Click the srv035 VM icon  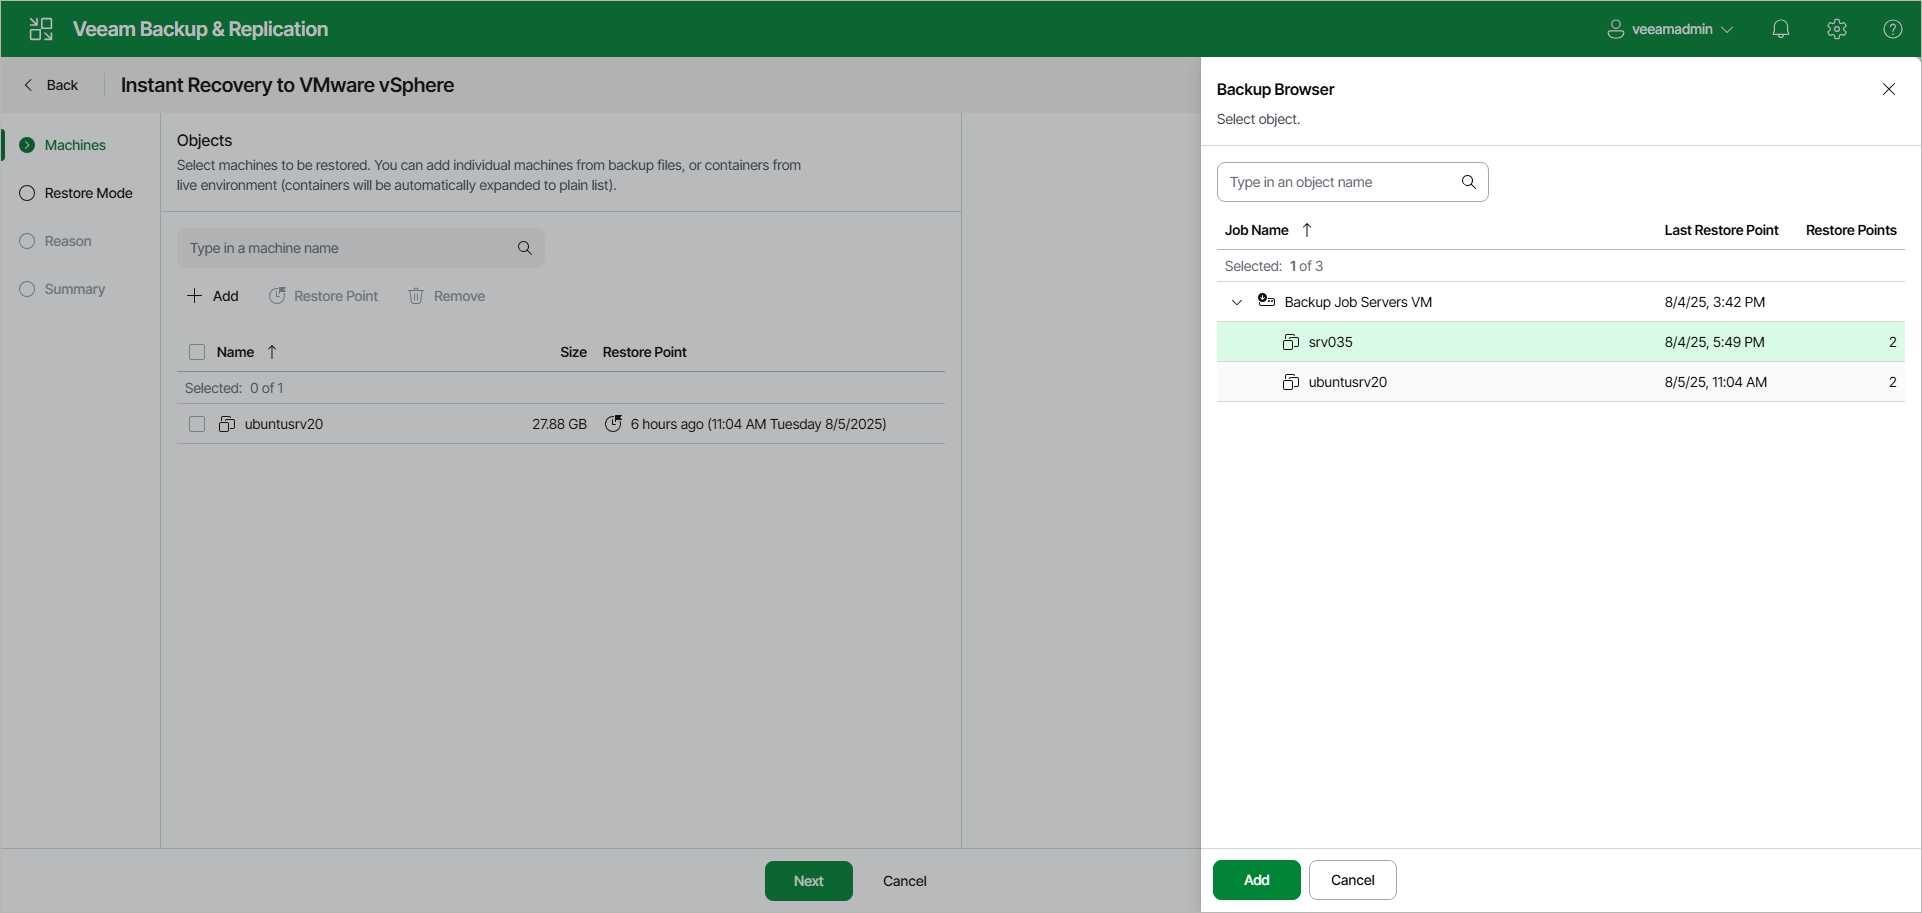click(x=1291, y=342)
